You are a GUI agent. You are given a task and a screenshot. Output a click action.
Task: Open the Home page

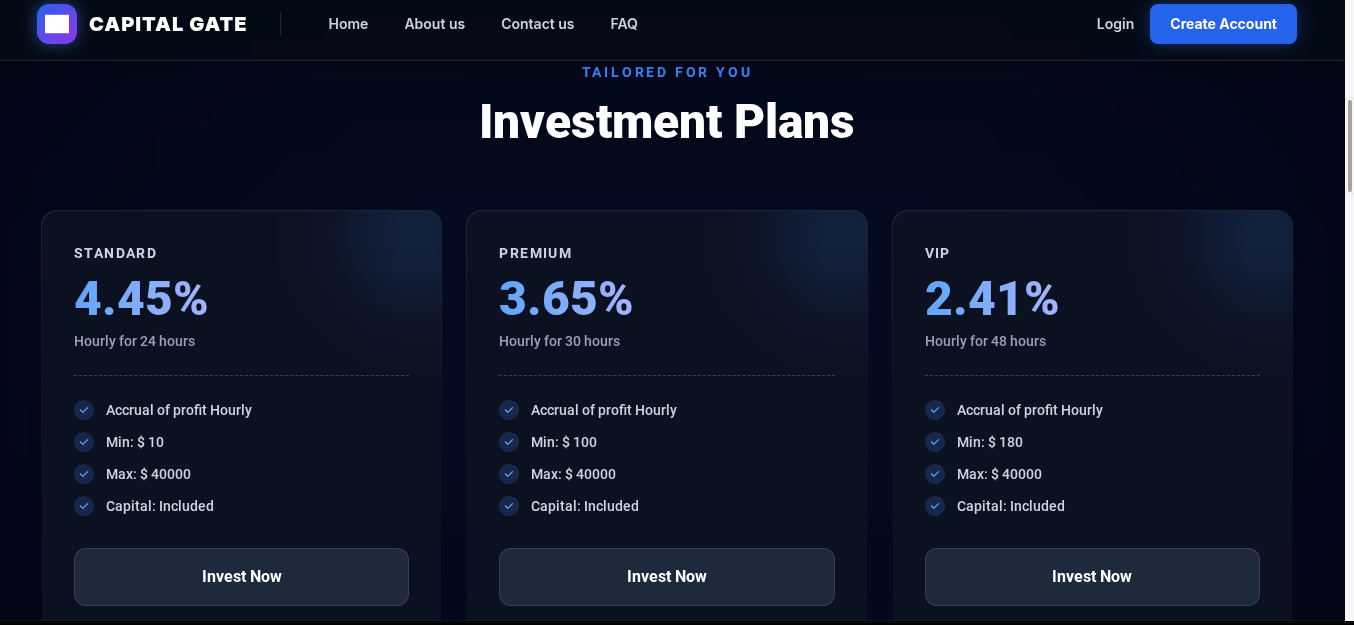348,24
